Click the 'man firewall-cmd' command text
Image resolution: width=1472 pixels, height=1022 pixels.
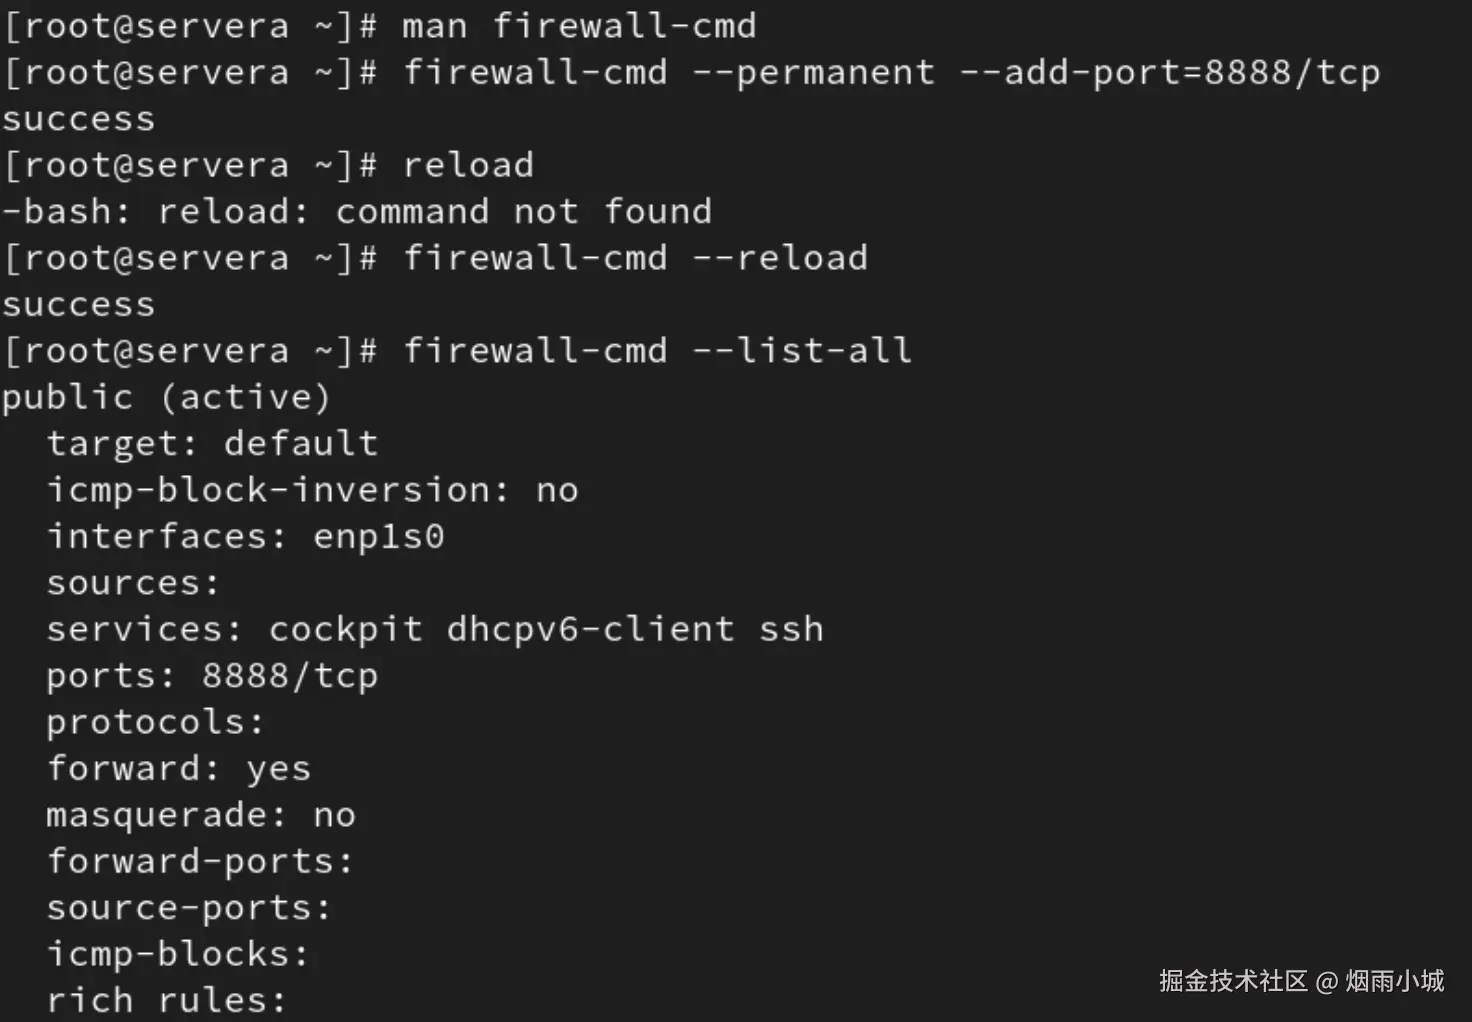579,26
